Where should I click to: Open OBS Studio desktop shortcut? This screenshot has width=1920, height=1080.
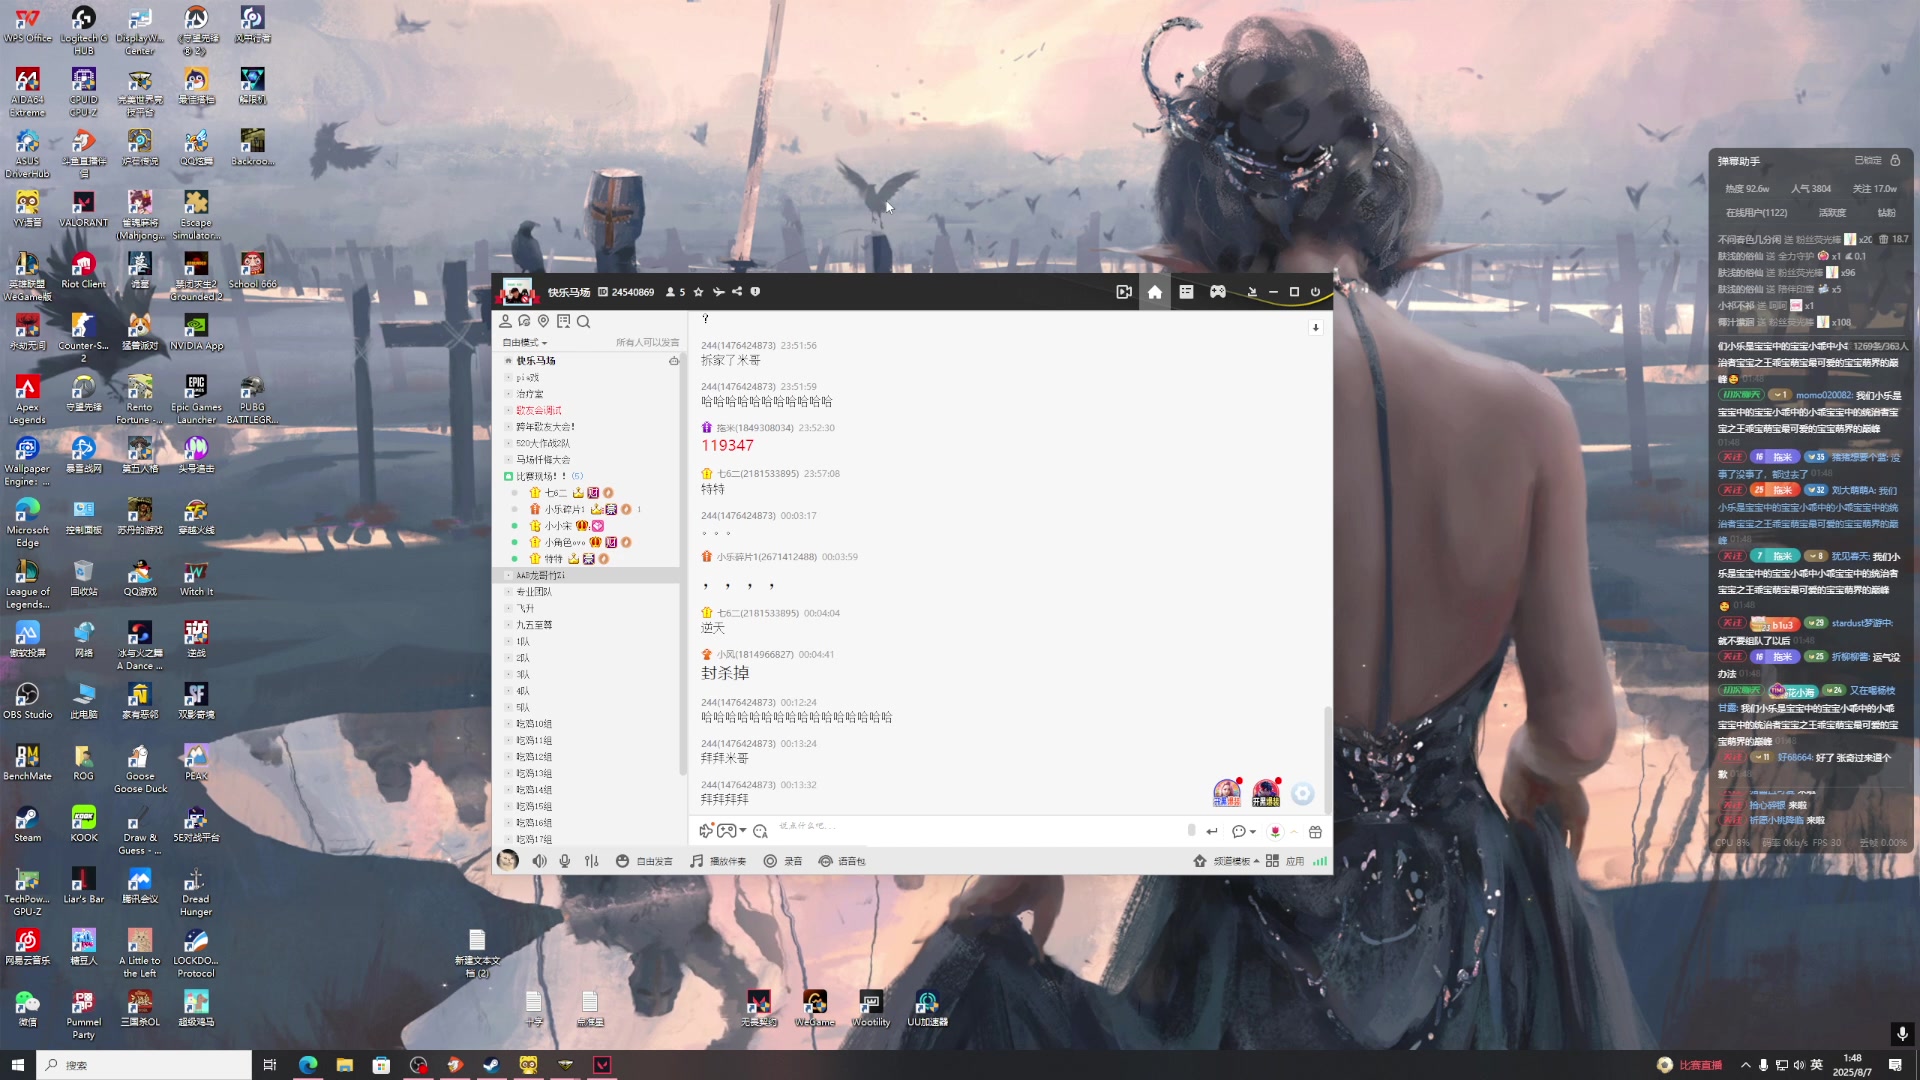[x=27, y=700]
